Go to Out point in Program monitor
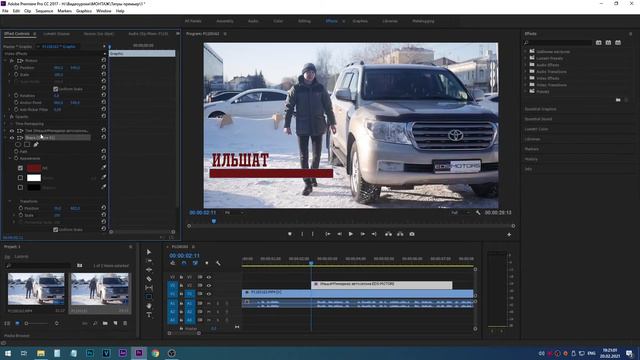The image size is (640, 360). 374,234
